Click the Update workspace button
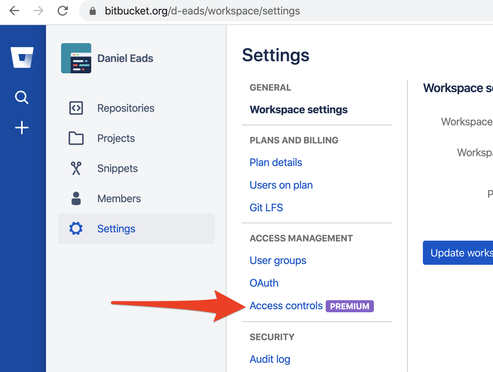Viewport: 493px width, 372px height. [x=458, y=253]
